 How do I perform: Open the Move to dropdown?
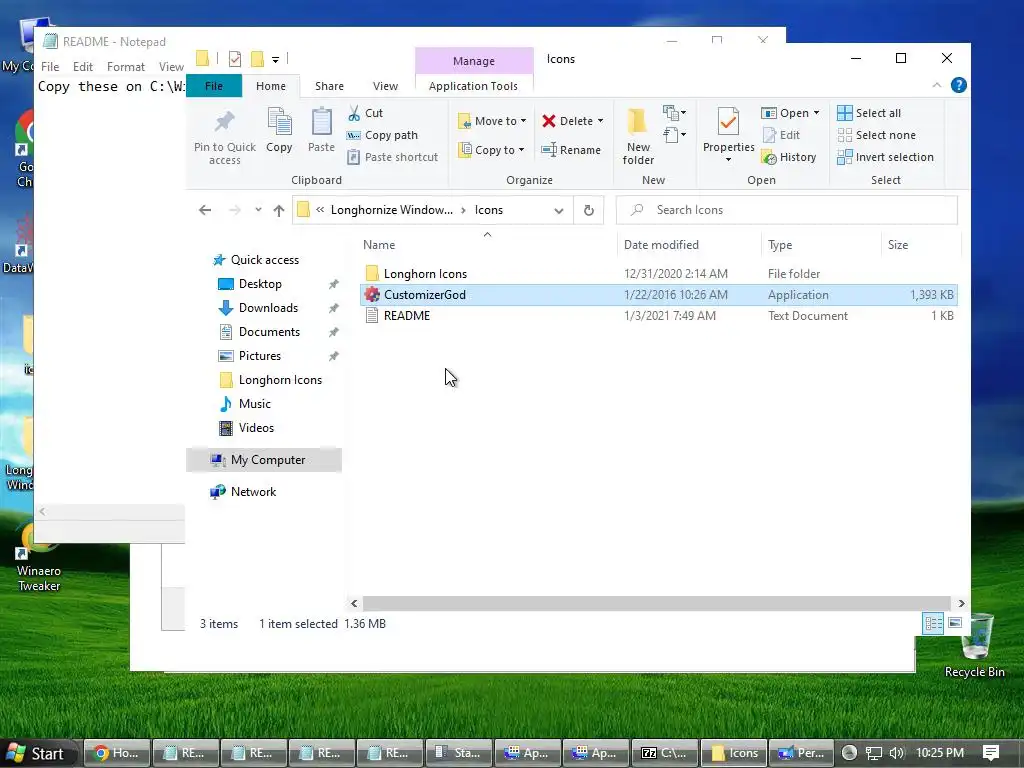(492, 121)
